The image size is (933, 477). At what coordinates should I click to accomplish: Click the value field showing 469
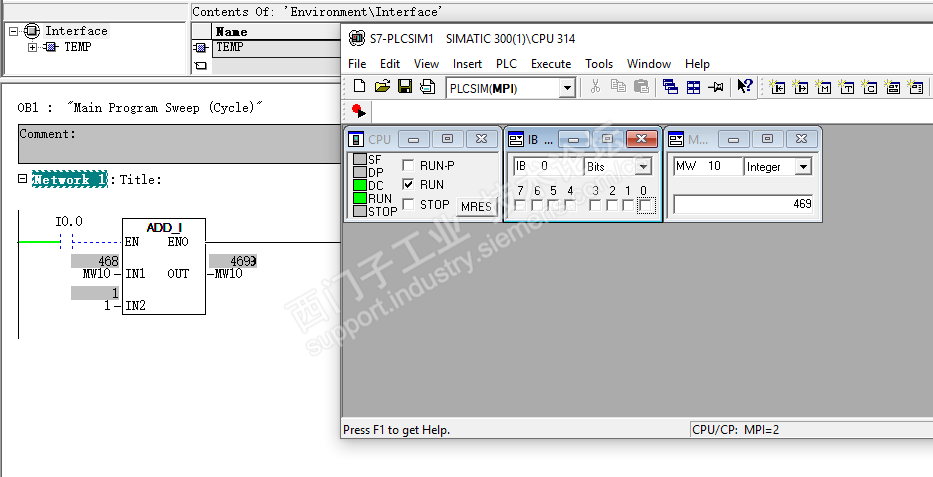(x=743, y=204)
